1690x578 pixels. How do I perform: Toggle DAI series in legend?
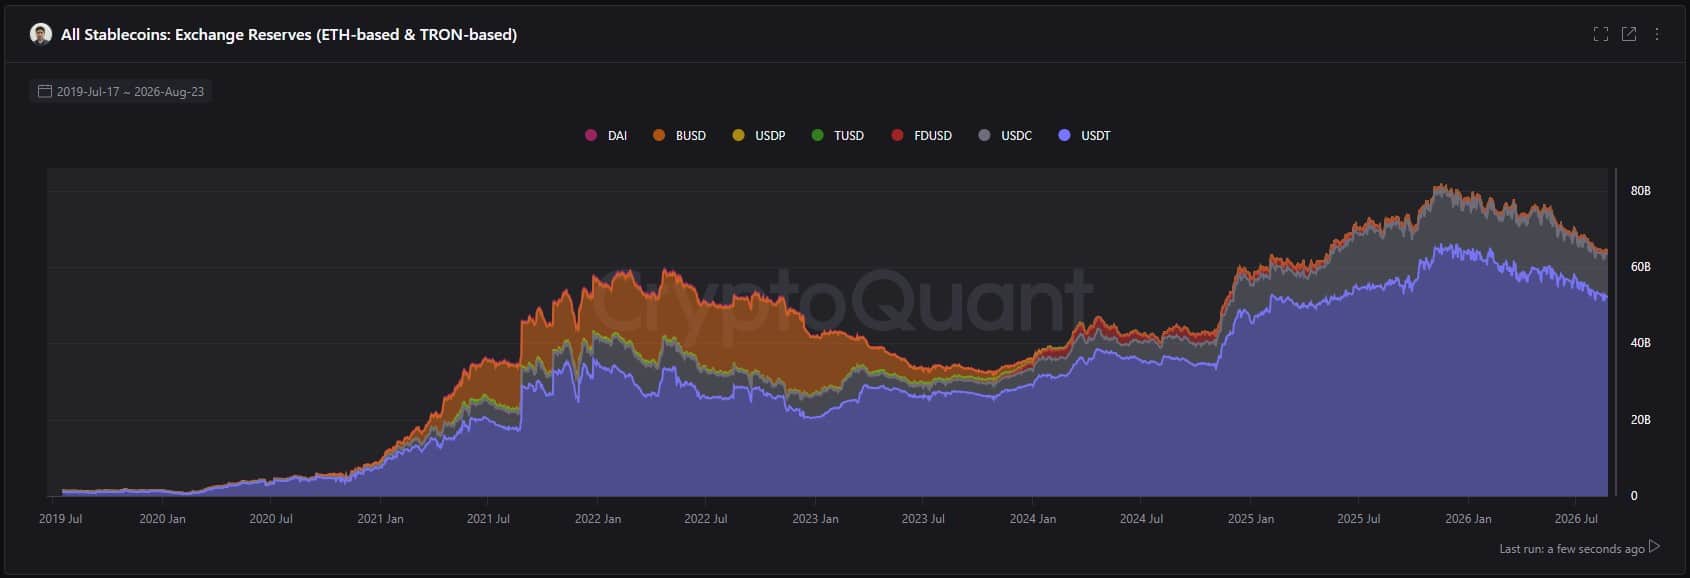pyautogui.click(x=606, y=135)
